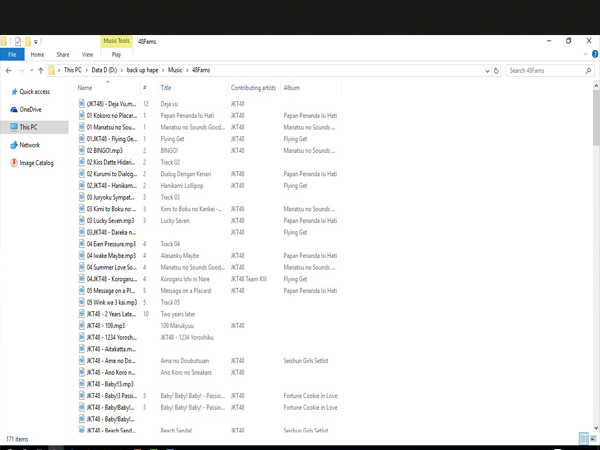Click album Seishun Girls Setlist for Ame no Doubutsuen
The width and height of the screenshot is (600, 450).
click(x=306, y=360)
